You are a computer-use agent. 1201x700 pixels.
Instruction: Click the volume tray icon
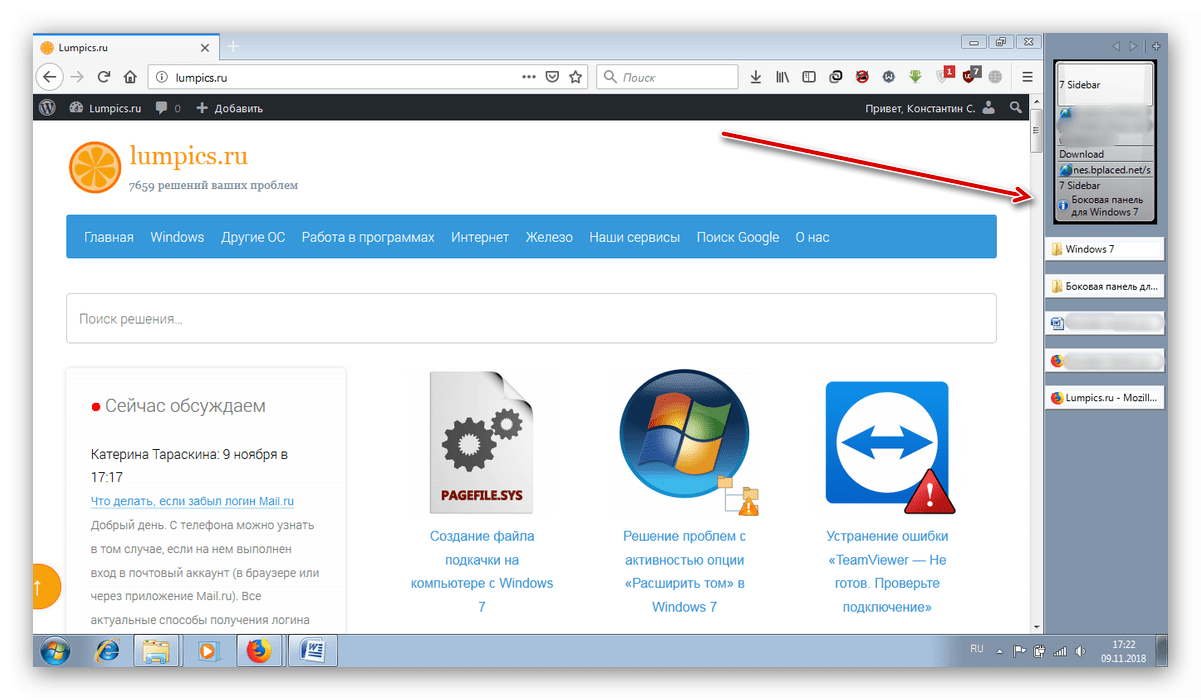pos(1082,651)
